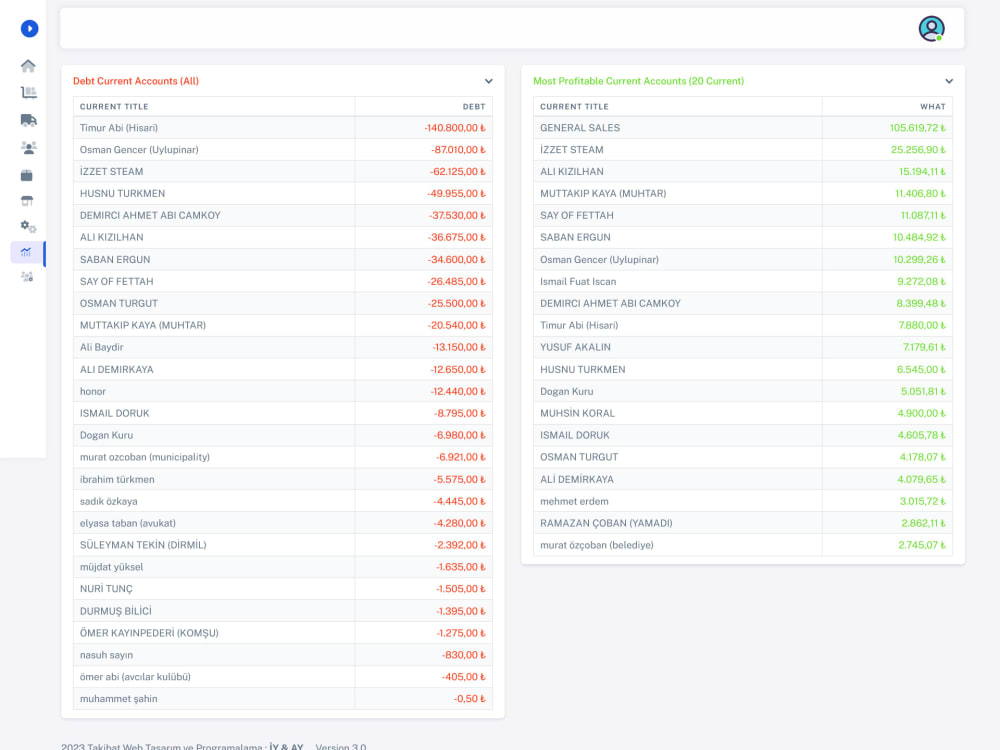Select murat özçoban (belediye) row
The width and height of the screenshot is (1000, 750).
click(x=743, y=545)
